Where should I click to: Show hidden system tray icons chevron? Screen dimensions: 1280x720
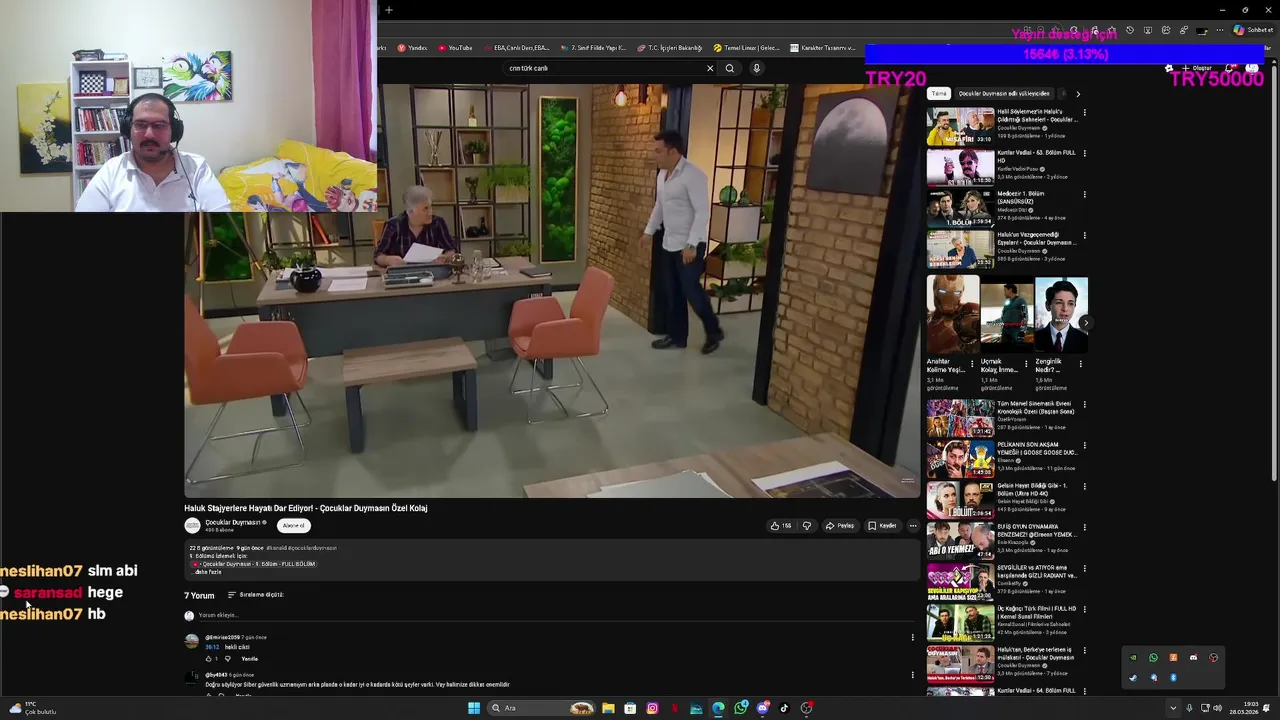[x=1173, y=708]
